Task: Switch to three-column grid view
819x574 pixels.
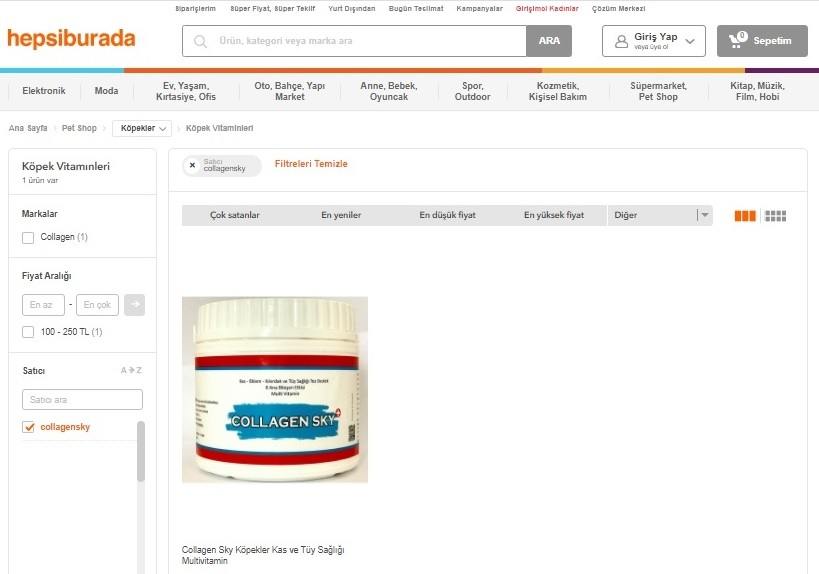Action: [745, 216]
